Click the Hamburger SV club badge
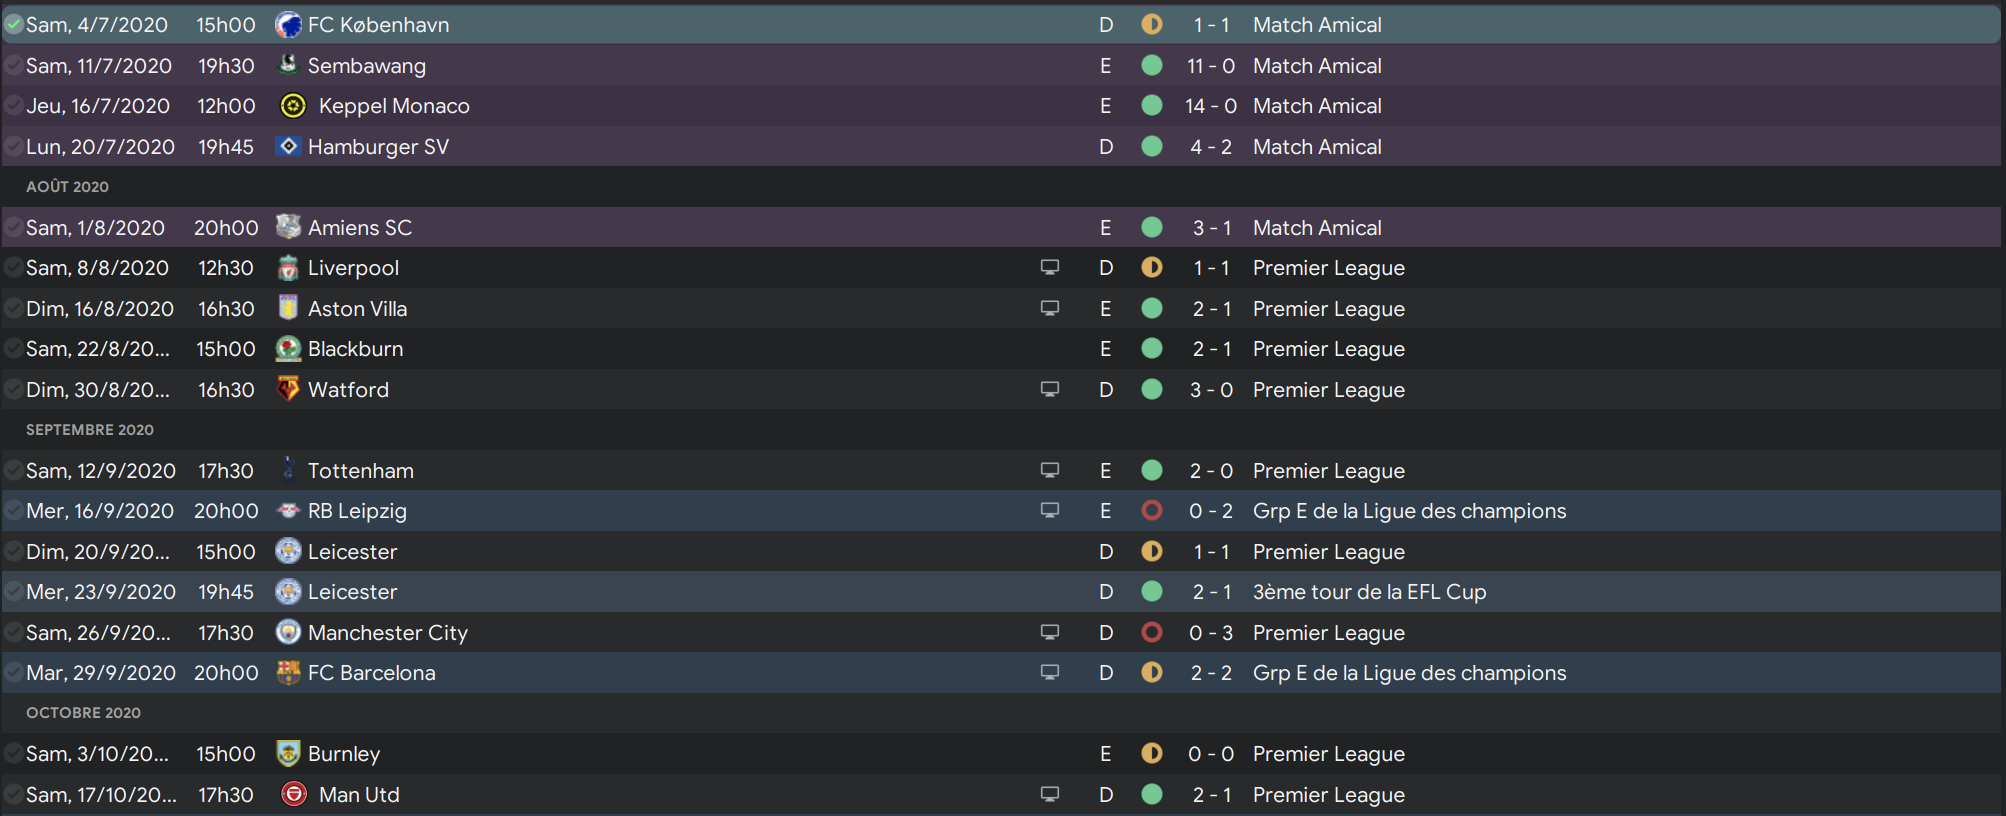The width and height of the screenshot is (2006, 816). point(288,147)
